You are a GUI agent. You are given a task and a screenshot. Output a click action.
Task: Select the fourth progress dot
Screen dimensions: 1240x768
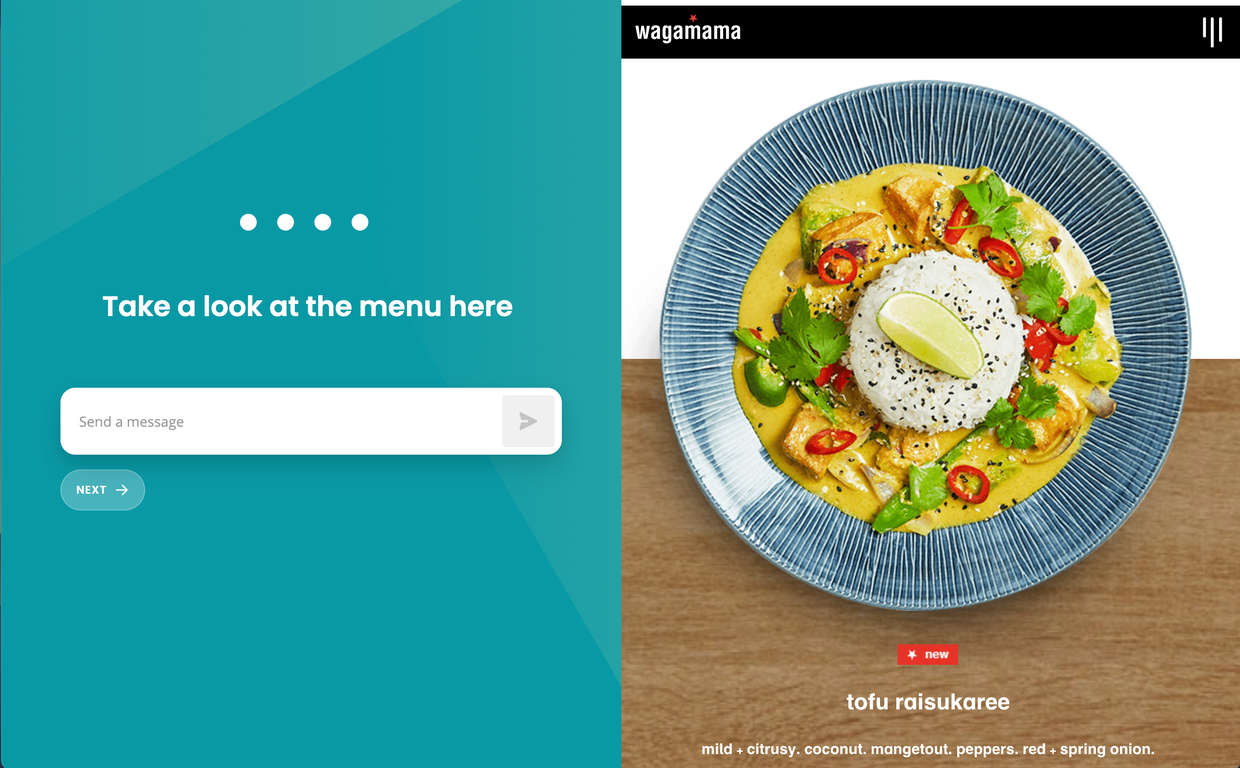[360, 222]
